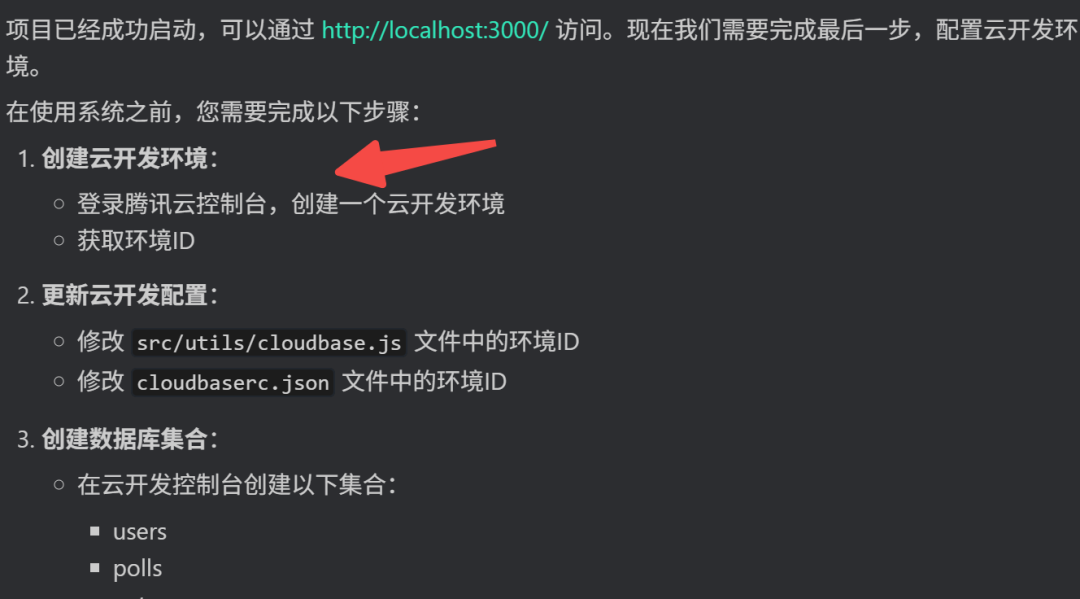The image size is (1080, 599).
Task: Click the hollow bullet before 在云开发控制台
Action: tap(59, 485)
